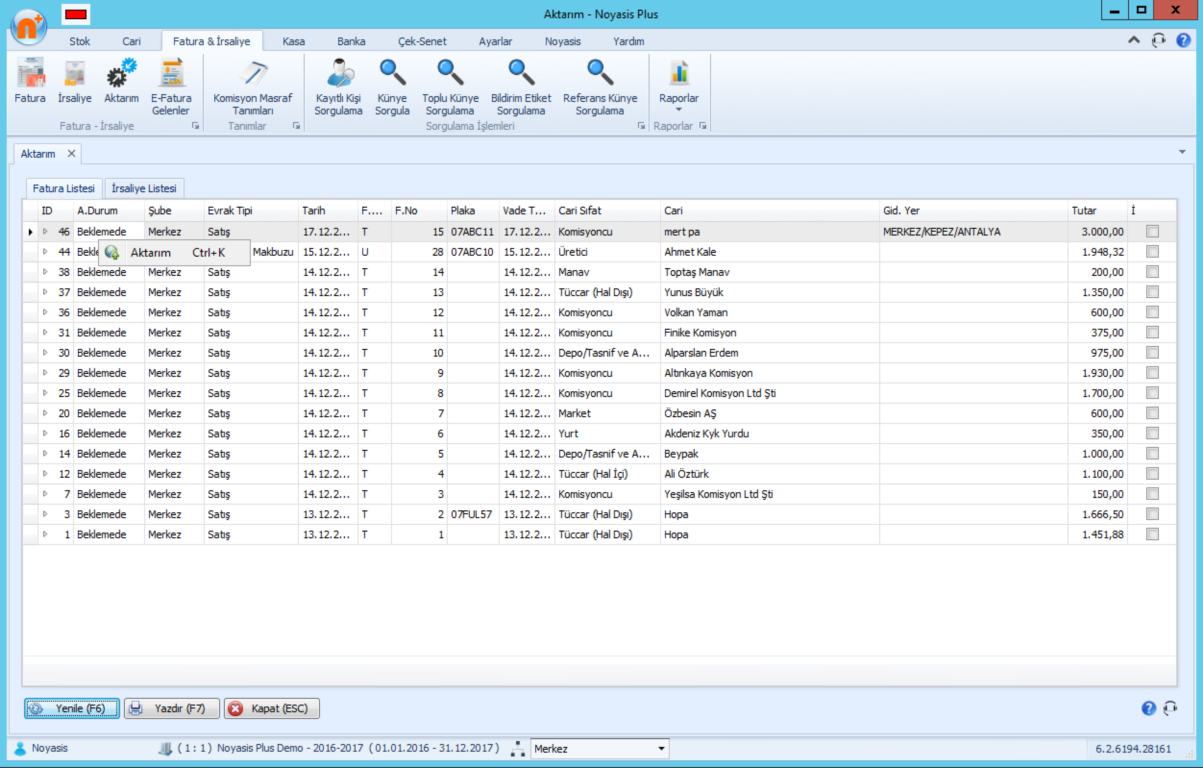Open E-Fatura Gelenler

point(171,88)
